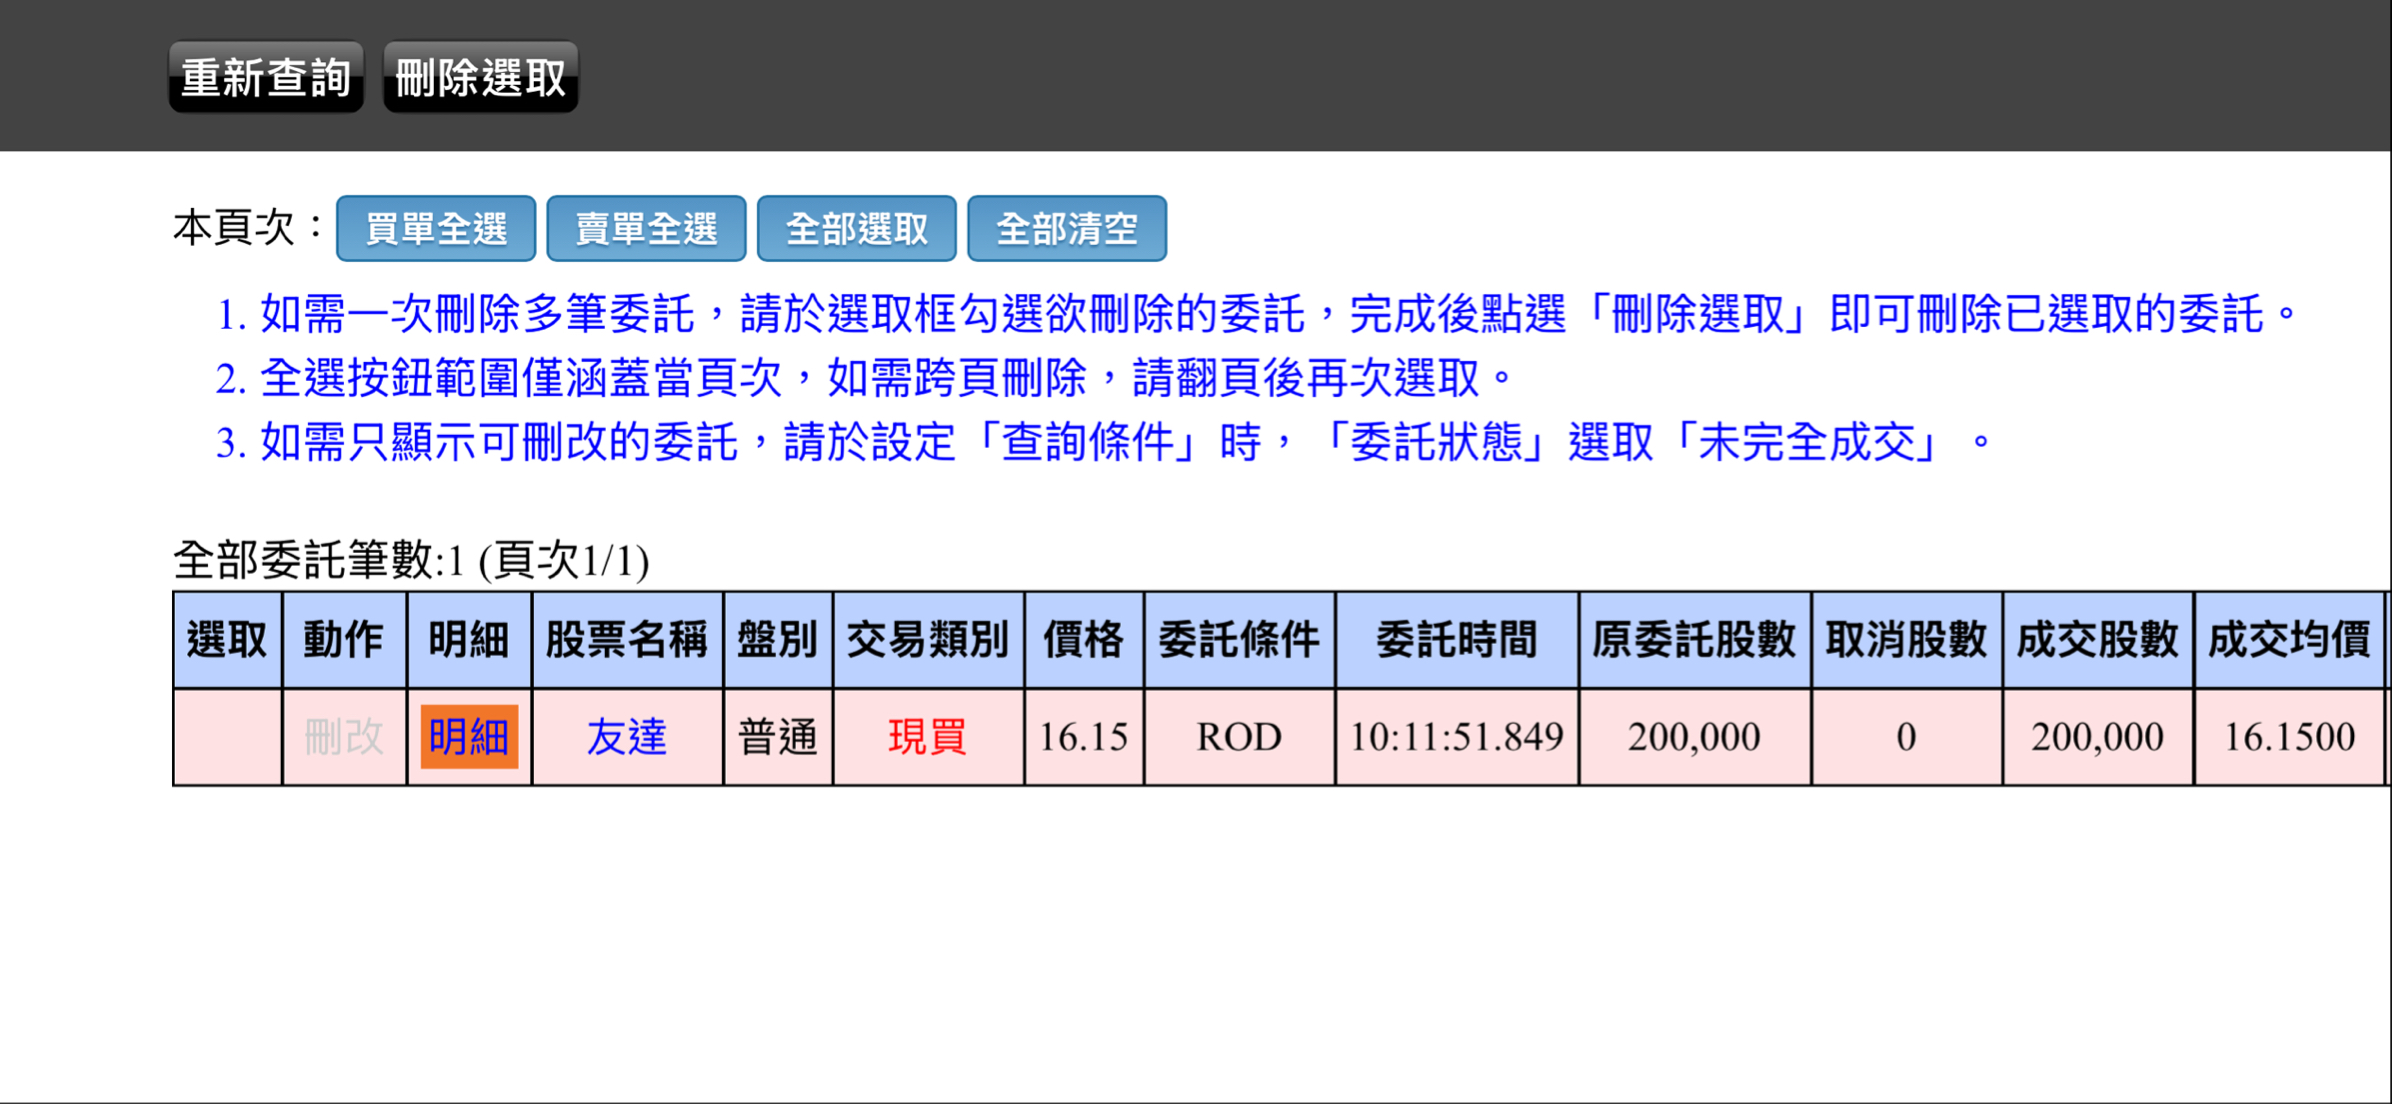Image resolution: width=2392 pixels, height=1104 pixels.
Task: Open the orange 明細 detail button
Action: point(469,737)
